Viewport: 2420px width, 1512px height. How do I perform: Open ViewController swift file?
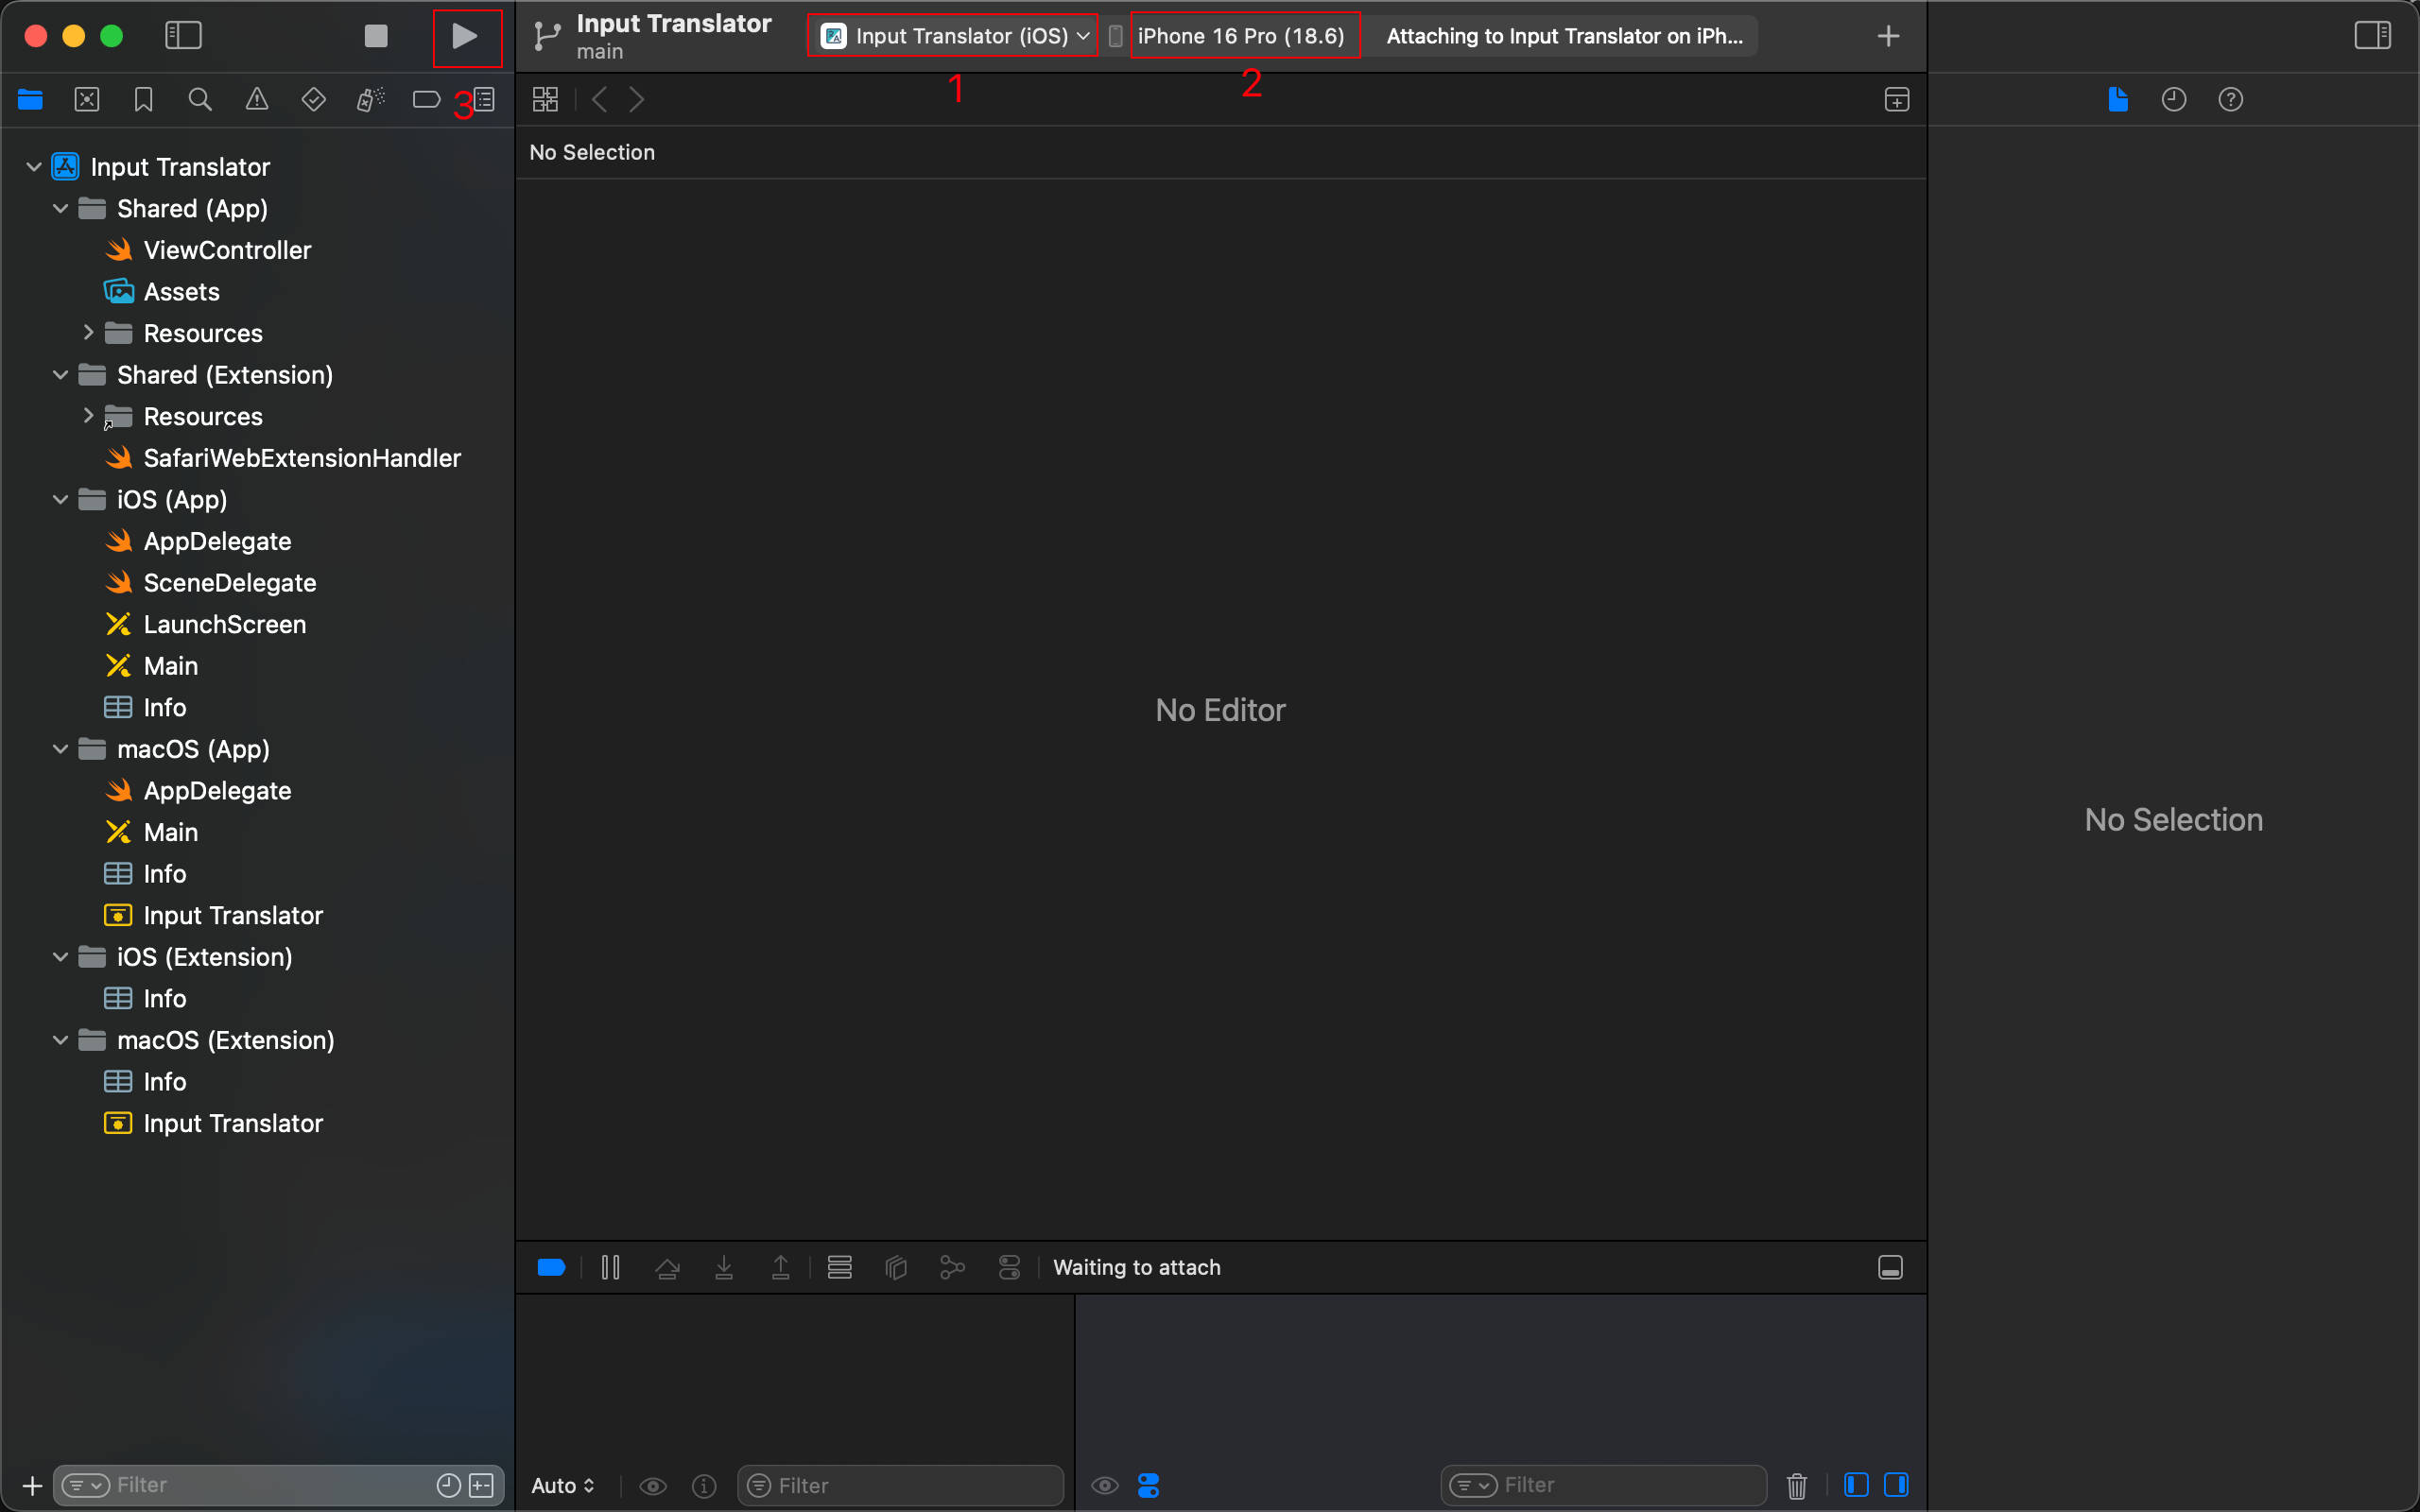[x=227, y=250]
